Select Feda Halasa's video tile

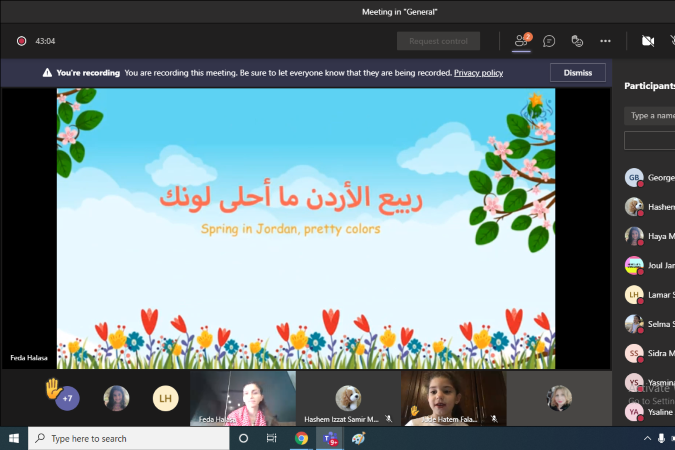(x=243, y=398)
